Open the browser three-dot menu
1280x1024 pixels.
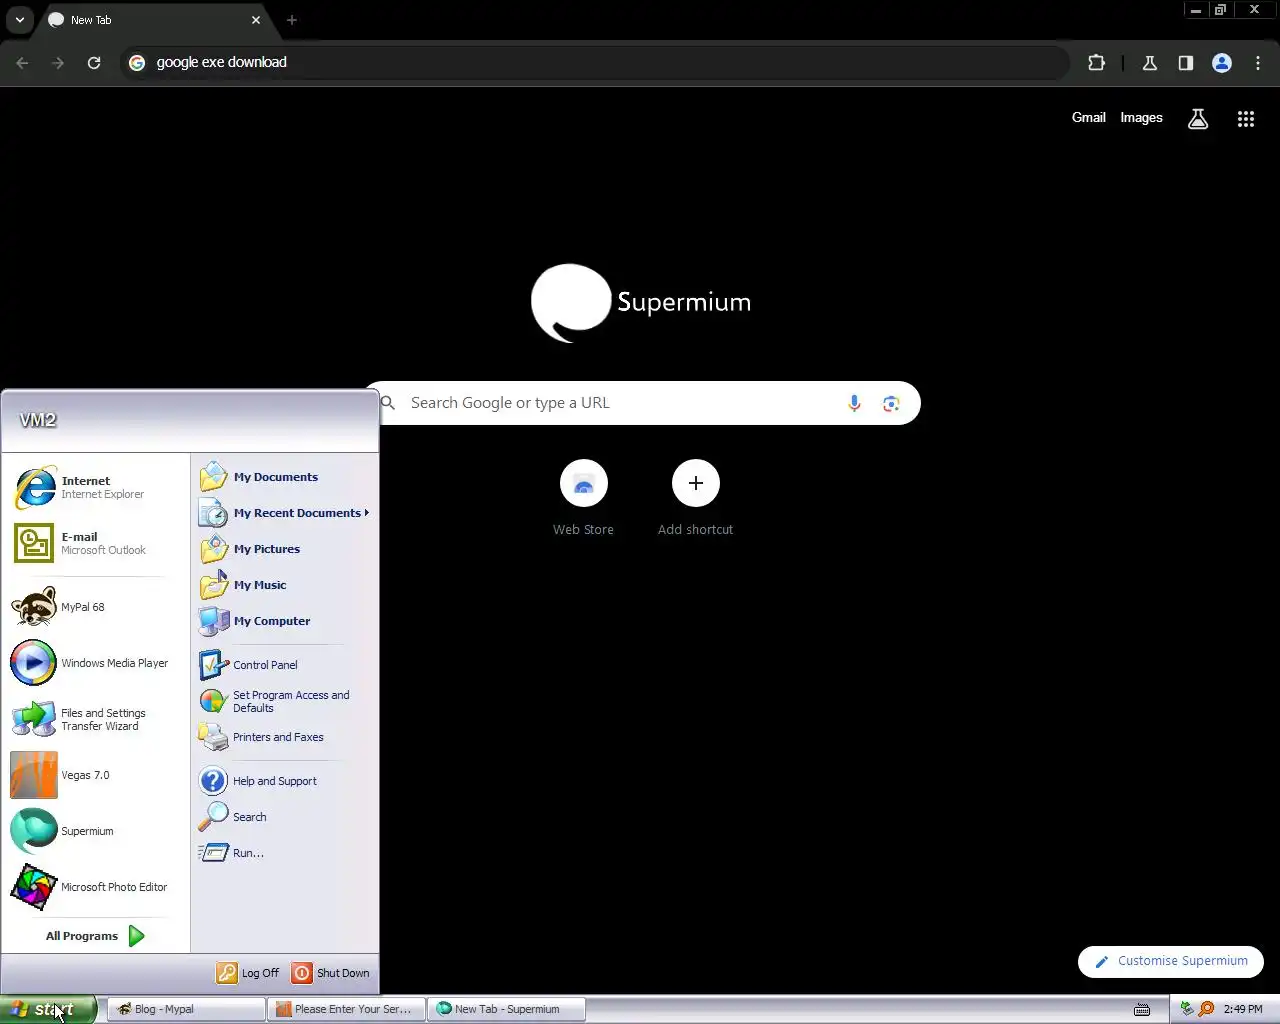tap(1258, 63)
